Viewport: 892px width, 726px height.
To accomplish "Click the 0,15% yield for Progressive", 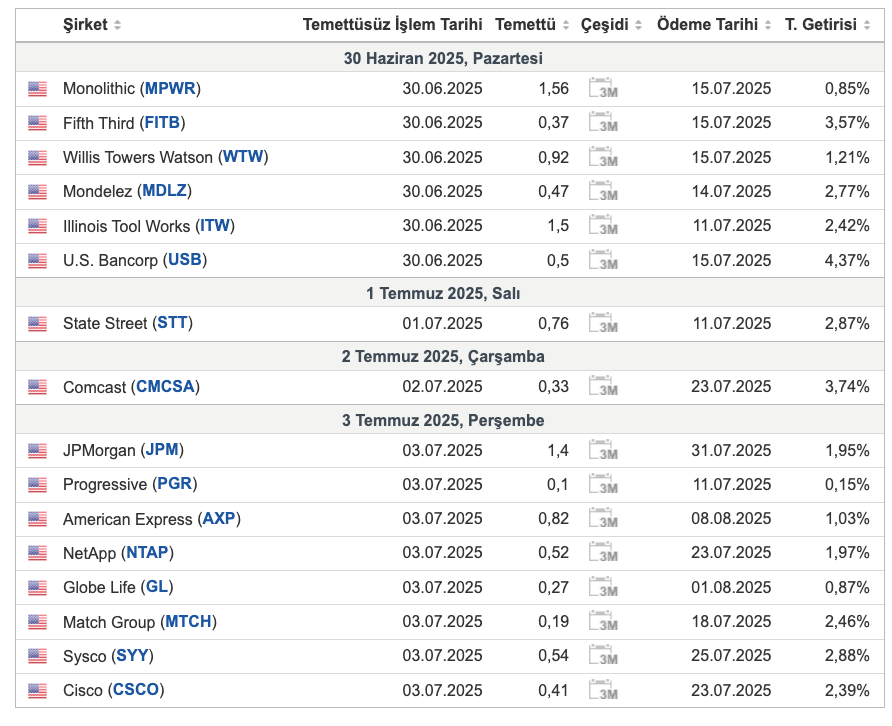I will coord(847,484).
